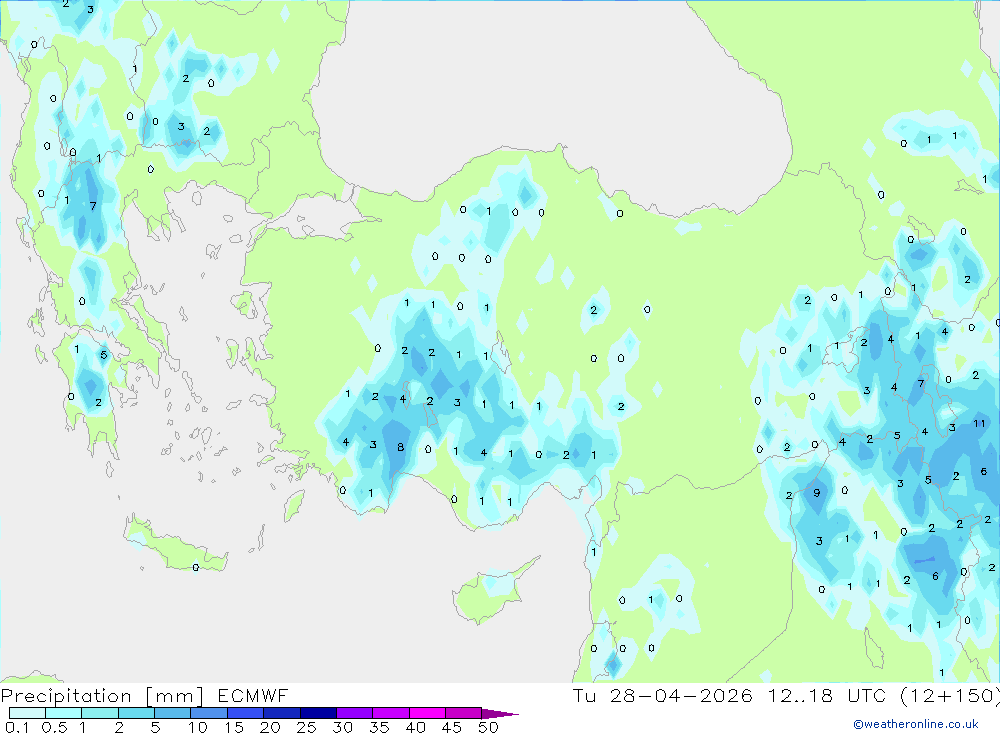Click the legend scale label '5'
The height and width of the screenshot is (733, 1000).
tap(155, 727)
